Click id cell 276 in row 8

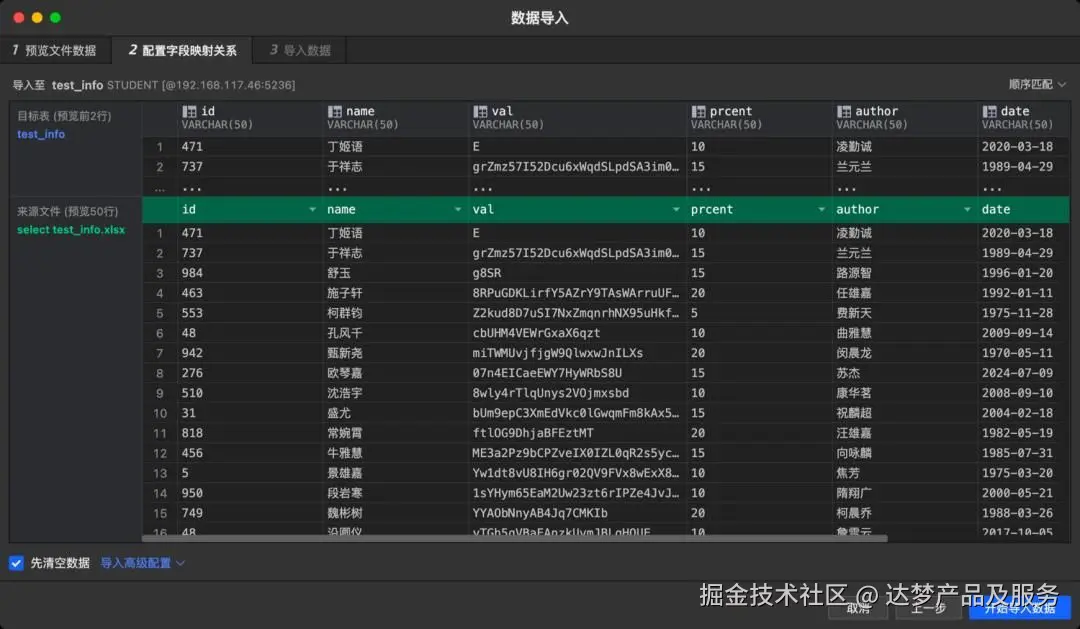pyautogui.click(x=192, y=373)
